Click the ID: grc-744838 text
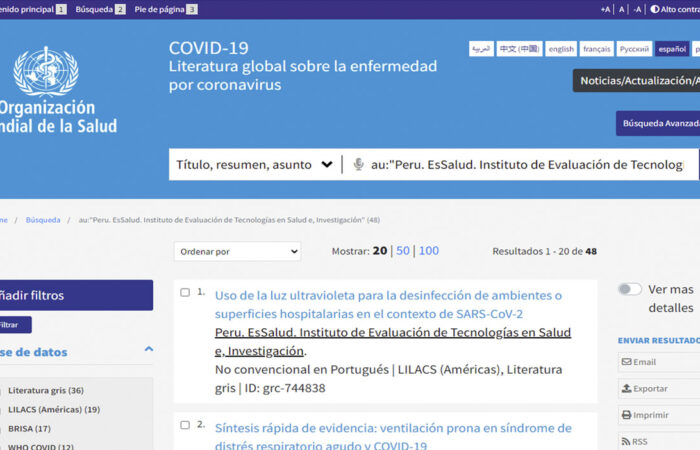700x450 pixels. [x=285, y=388]
